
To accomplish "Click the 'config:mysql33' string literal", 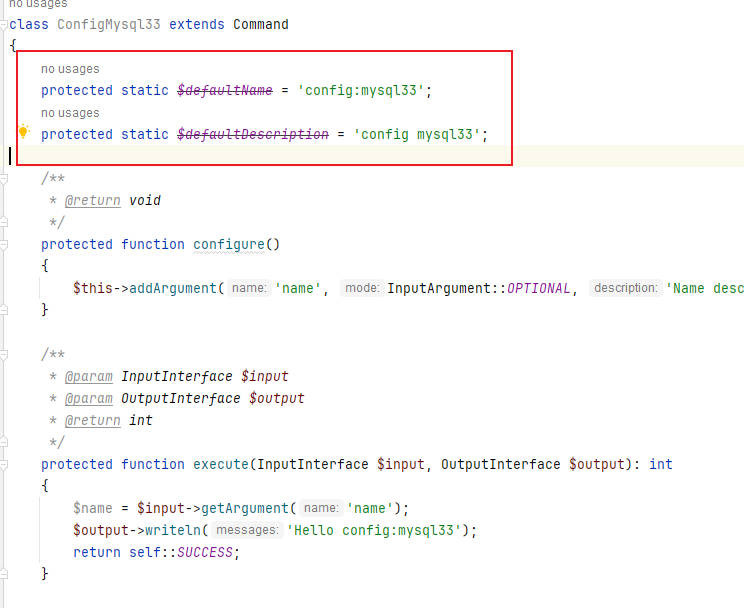I will [x=361, y=90].
